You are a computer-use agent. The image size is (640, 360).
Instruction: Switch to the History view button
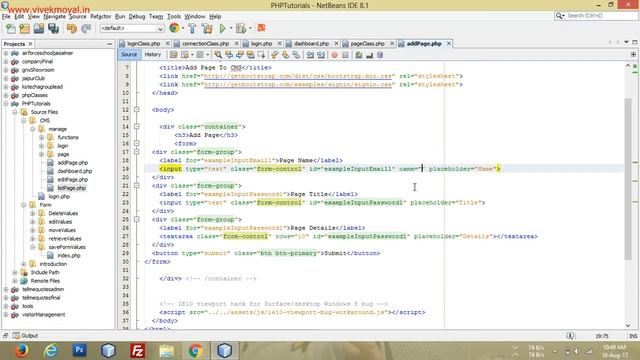pos(152,55)
